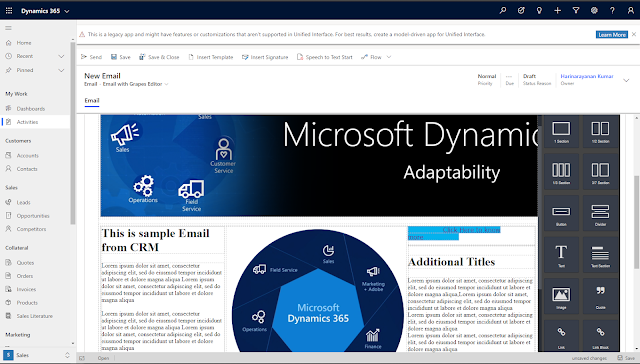Collapse the sidebar hamburger menu
Screen dimensions: 640x364
pos(9,28)
